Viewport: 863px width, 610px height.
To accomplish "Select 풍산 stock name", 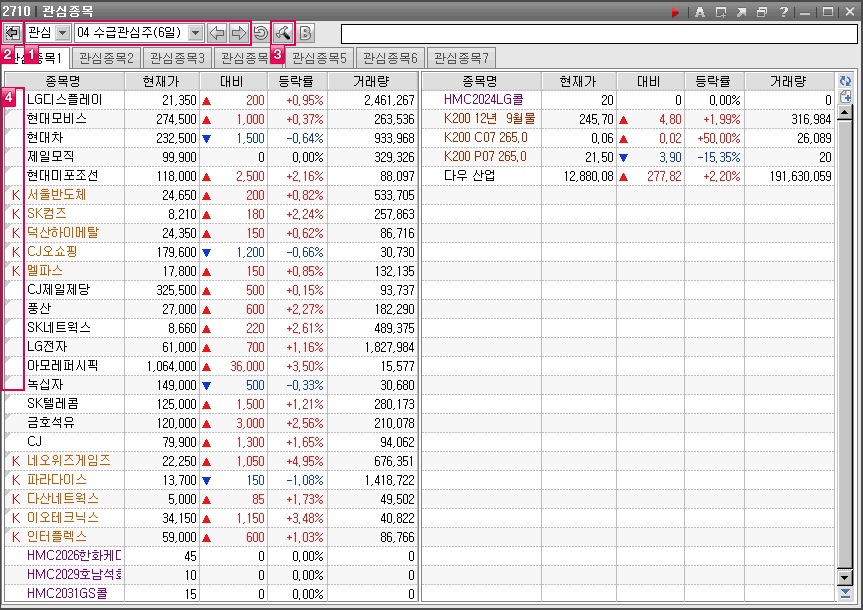I will click(x=39, y=309).
